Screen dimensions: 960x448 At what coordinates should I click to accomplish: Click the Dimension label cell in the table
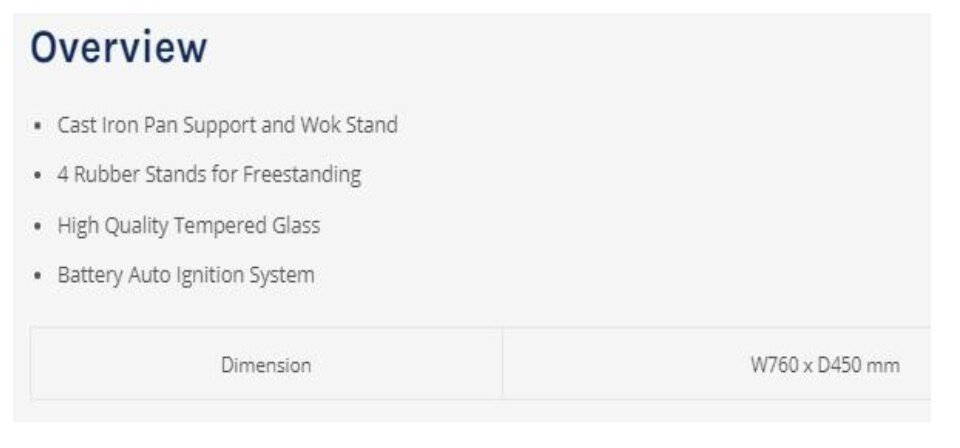click(266, 364)
